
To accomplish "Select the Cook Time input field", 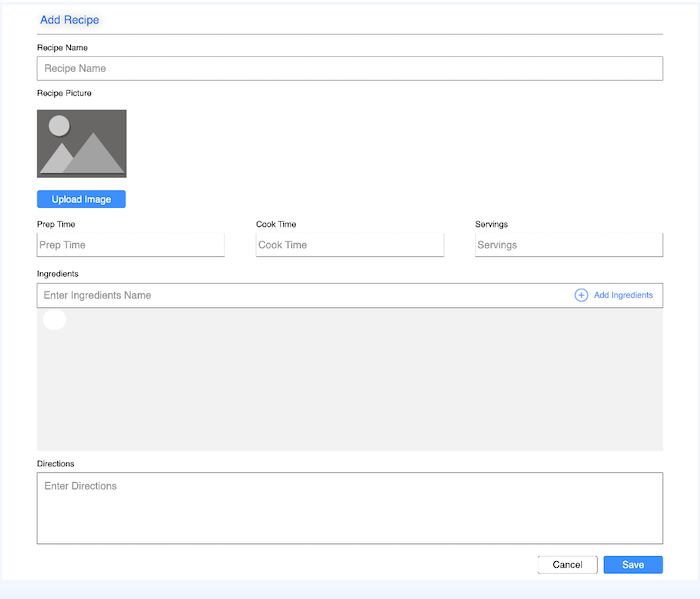I will 350,245.
